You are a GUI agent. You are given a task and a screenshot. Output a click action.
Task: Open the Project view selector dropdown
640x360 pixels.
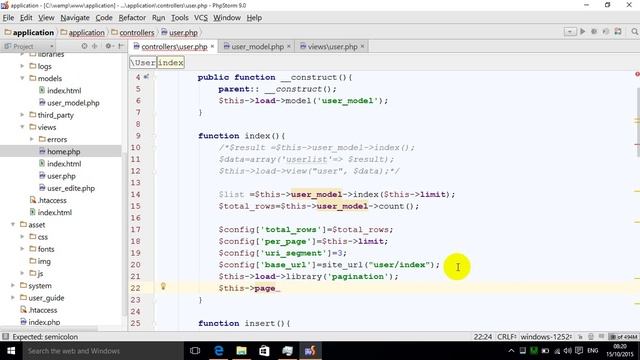point(29,46)
